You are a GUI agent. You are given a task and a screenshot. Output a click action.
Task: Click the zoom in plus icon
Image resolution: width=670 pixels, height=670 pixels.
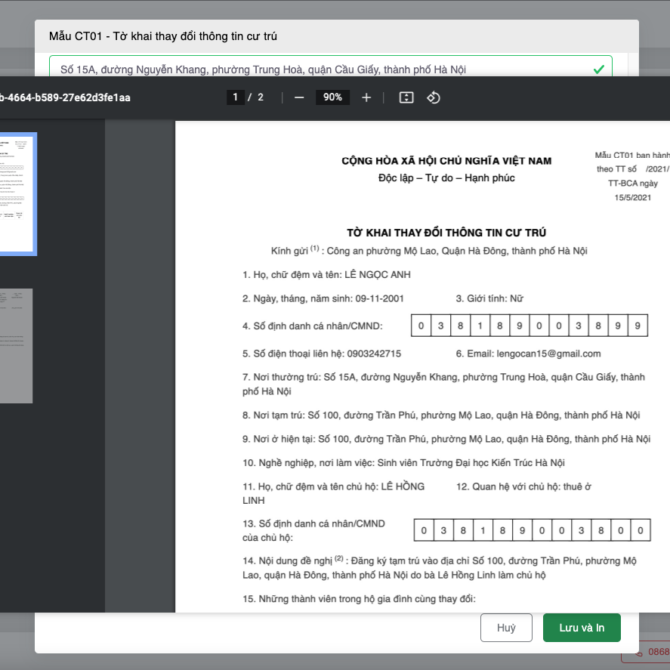(366, 98)
